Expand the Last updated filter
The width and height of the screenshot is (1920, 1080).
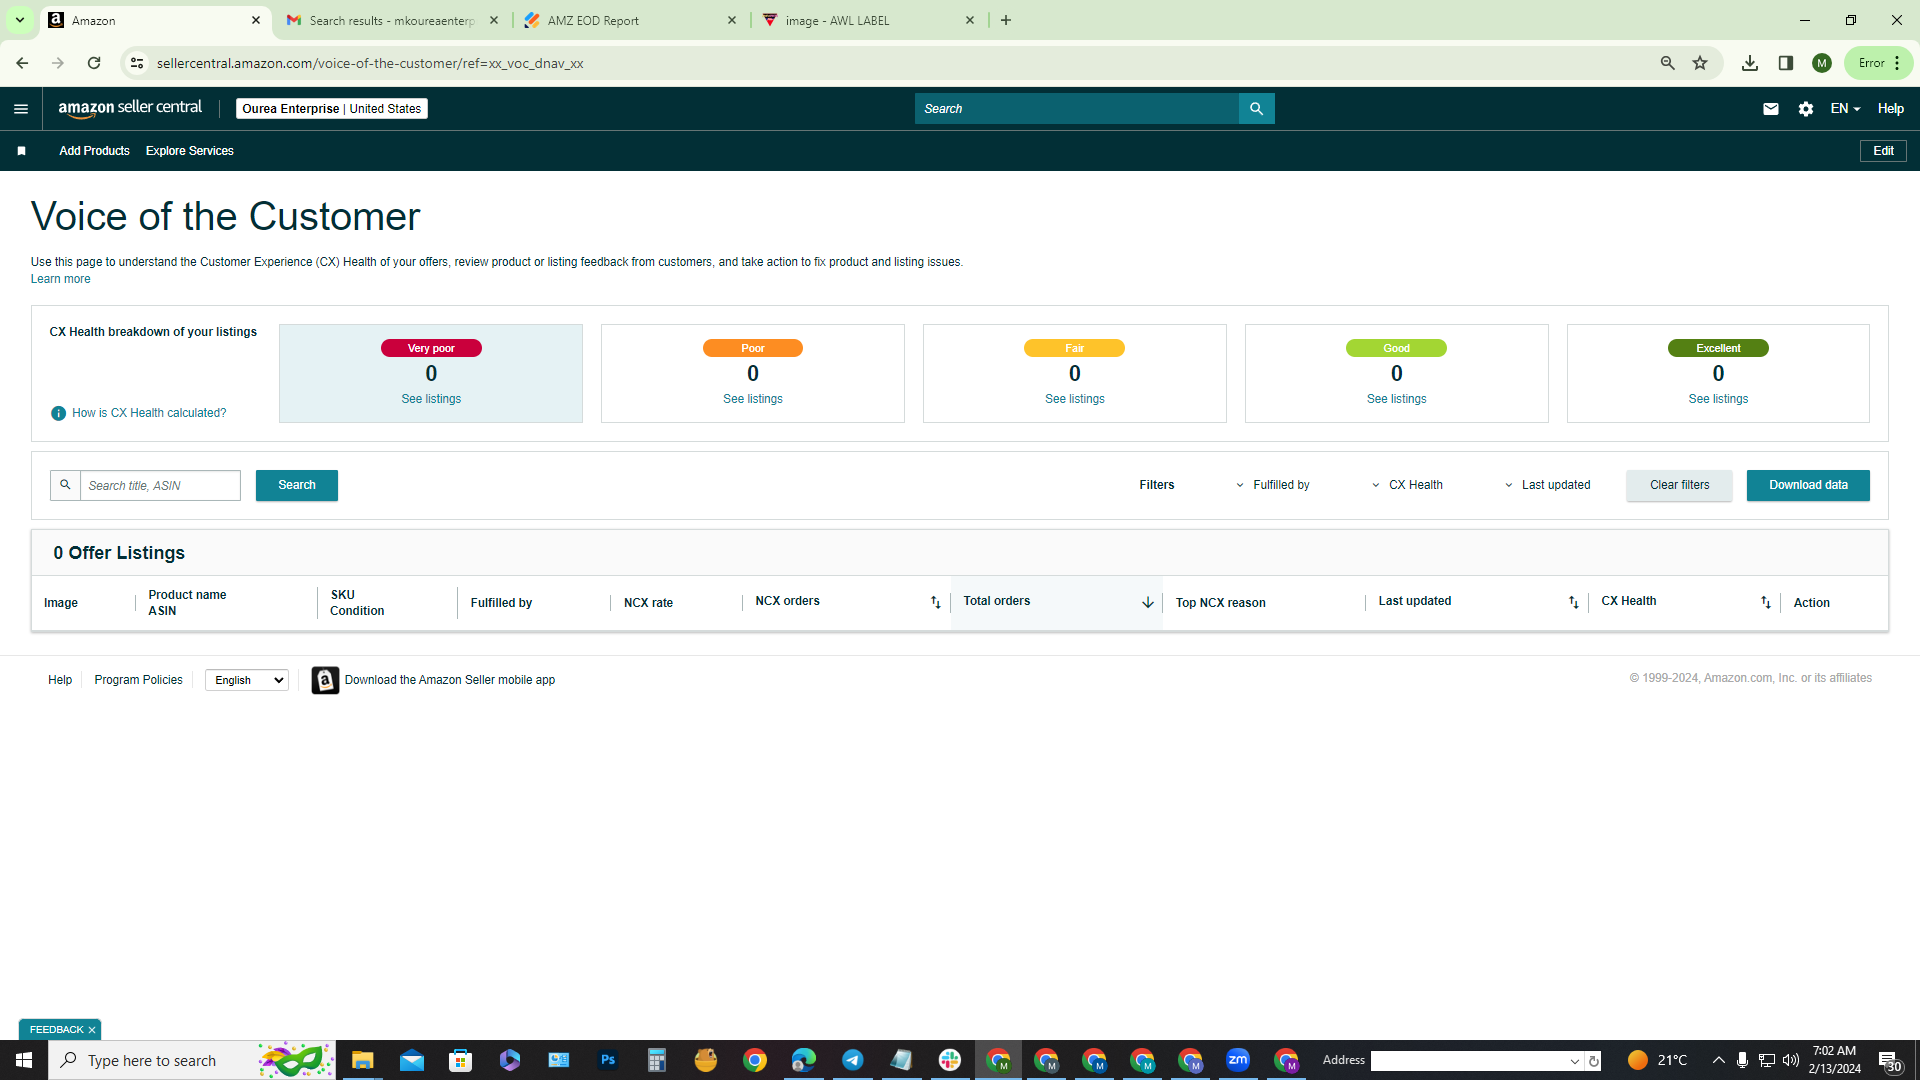click(1547, 485)
